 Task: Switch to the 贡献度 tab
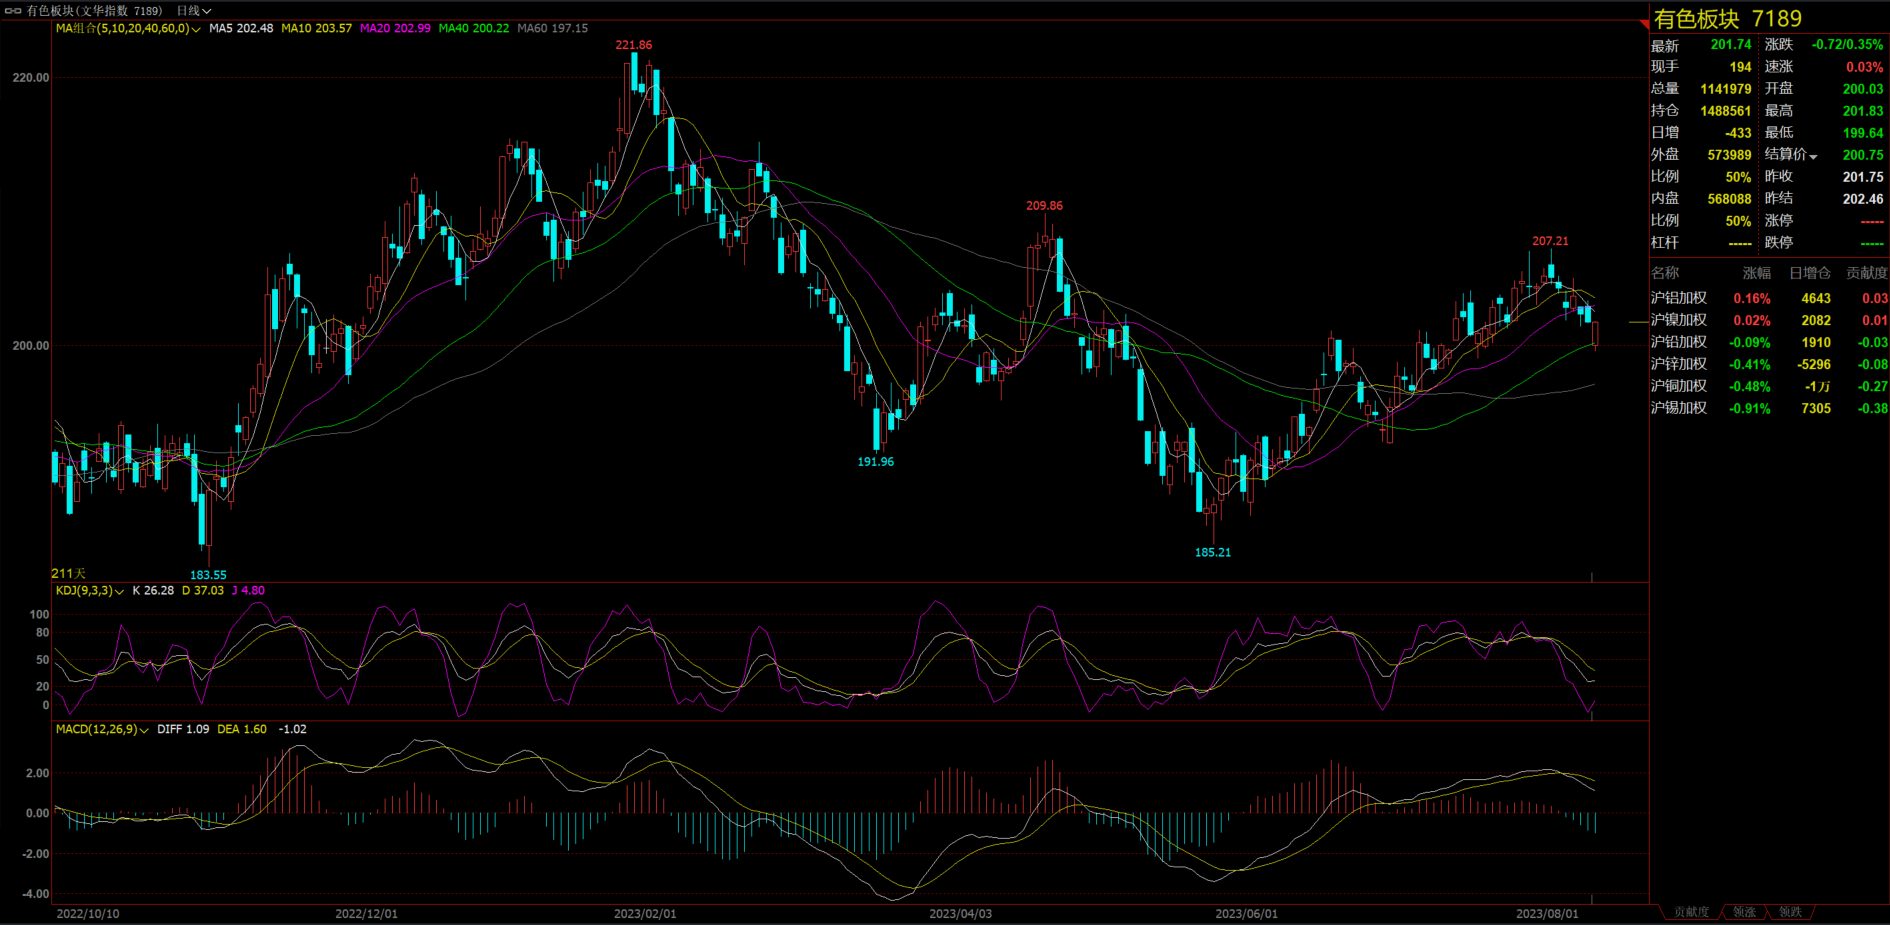[x=1691, y=912]
